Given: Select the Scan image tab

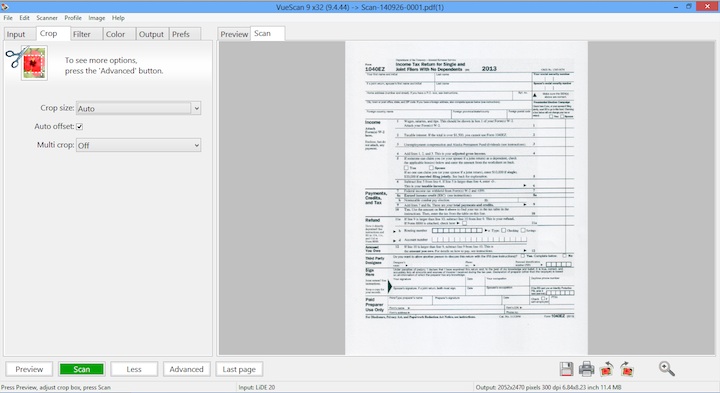Looking at the screenshot, I should click(x=267, y=33).
